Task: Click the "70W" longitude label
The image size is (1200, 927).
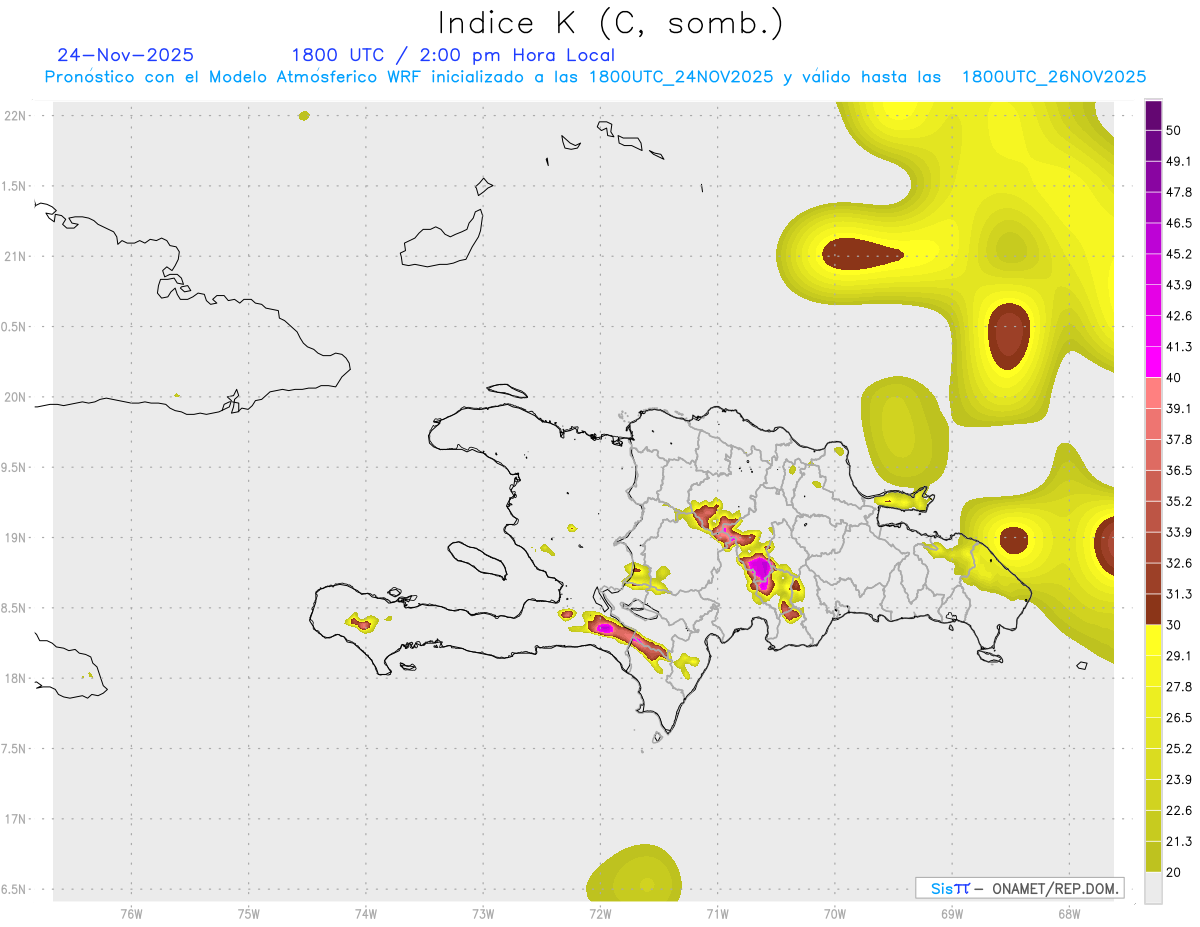Action: tap(835, 913)
